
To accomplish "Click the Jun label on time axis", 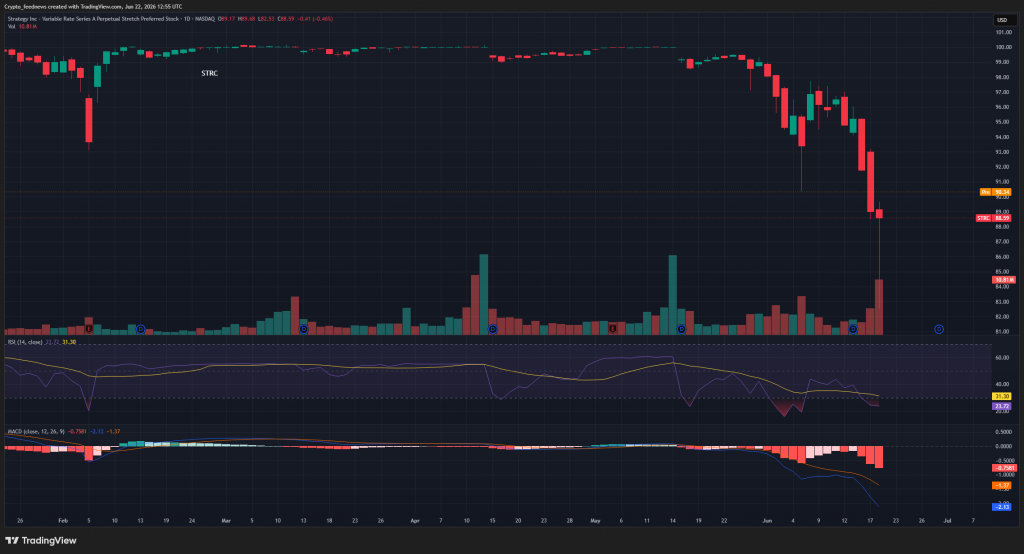I will coord(767,521).
